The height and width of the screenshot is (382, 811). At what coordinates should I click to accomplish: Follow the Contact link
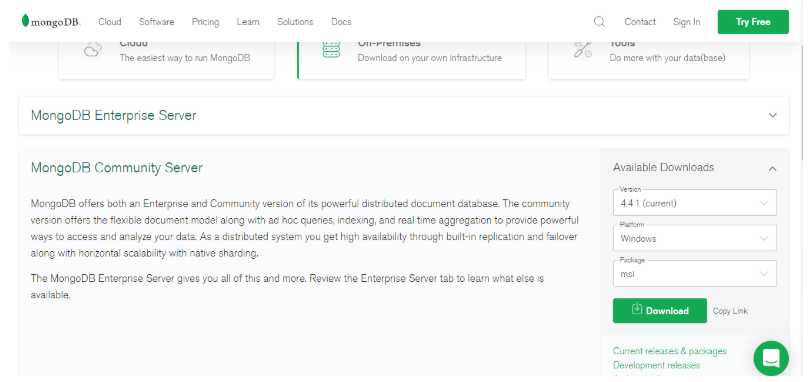[x=640, y=22]
